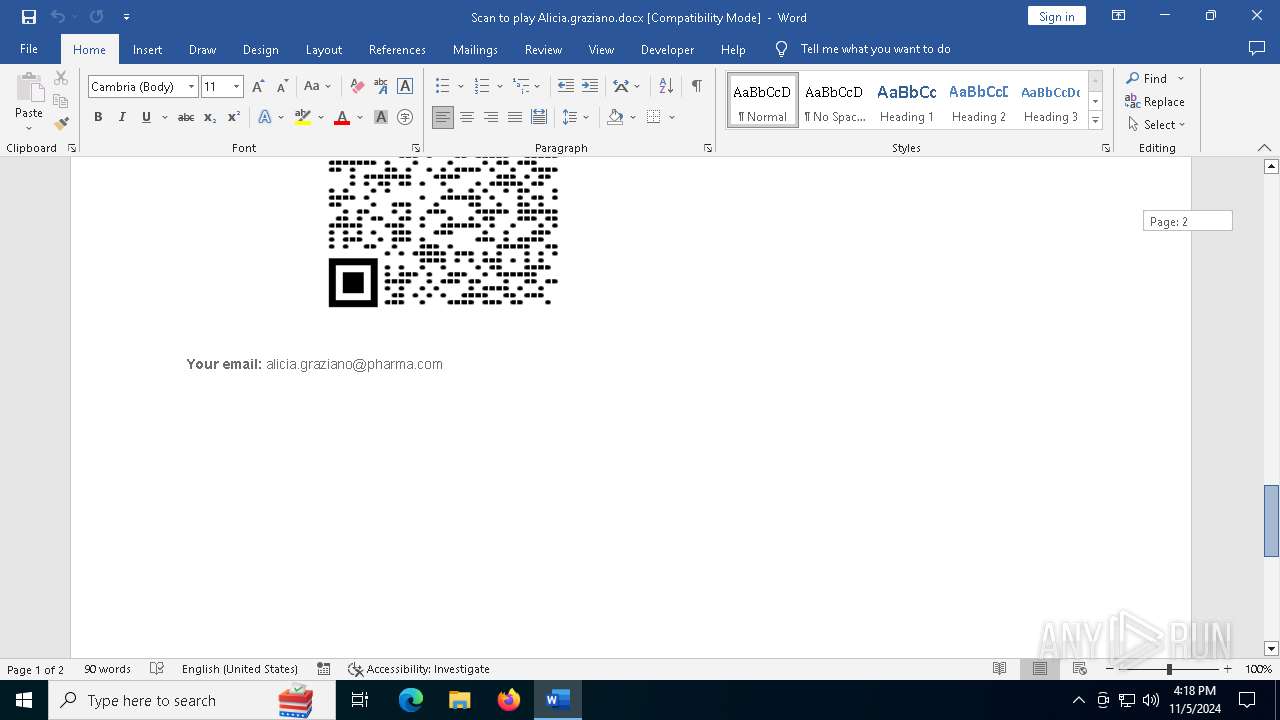Apply the No Spacing style
This screenshot has width=1280, height=720.
(x=835, y=101)
